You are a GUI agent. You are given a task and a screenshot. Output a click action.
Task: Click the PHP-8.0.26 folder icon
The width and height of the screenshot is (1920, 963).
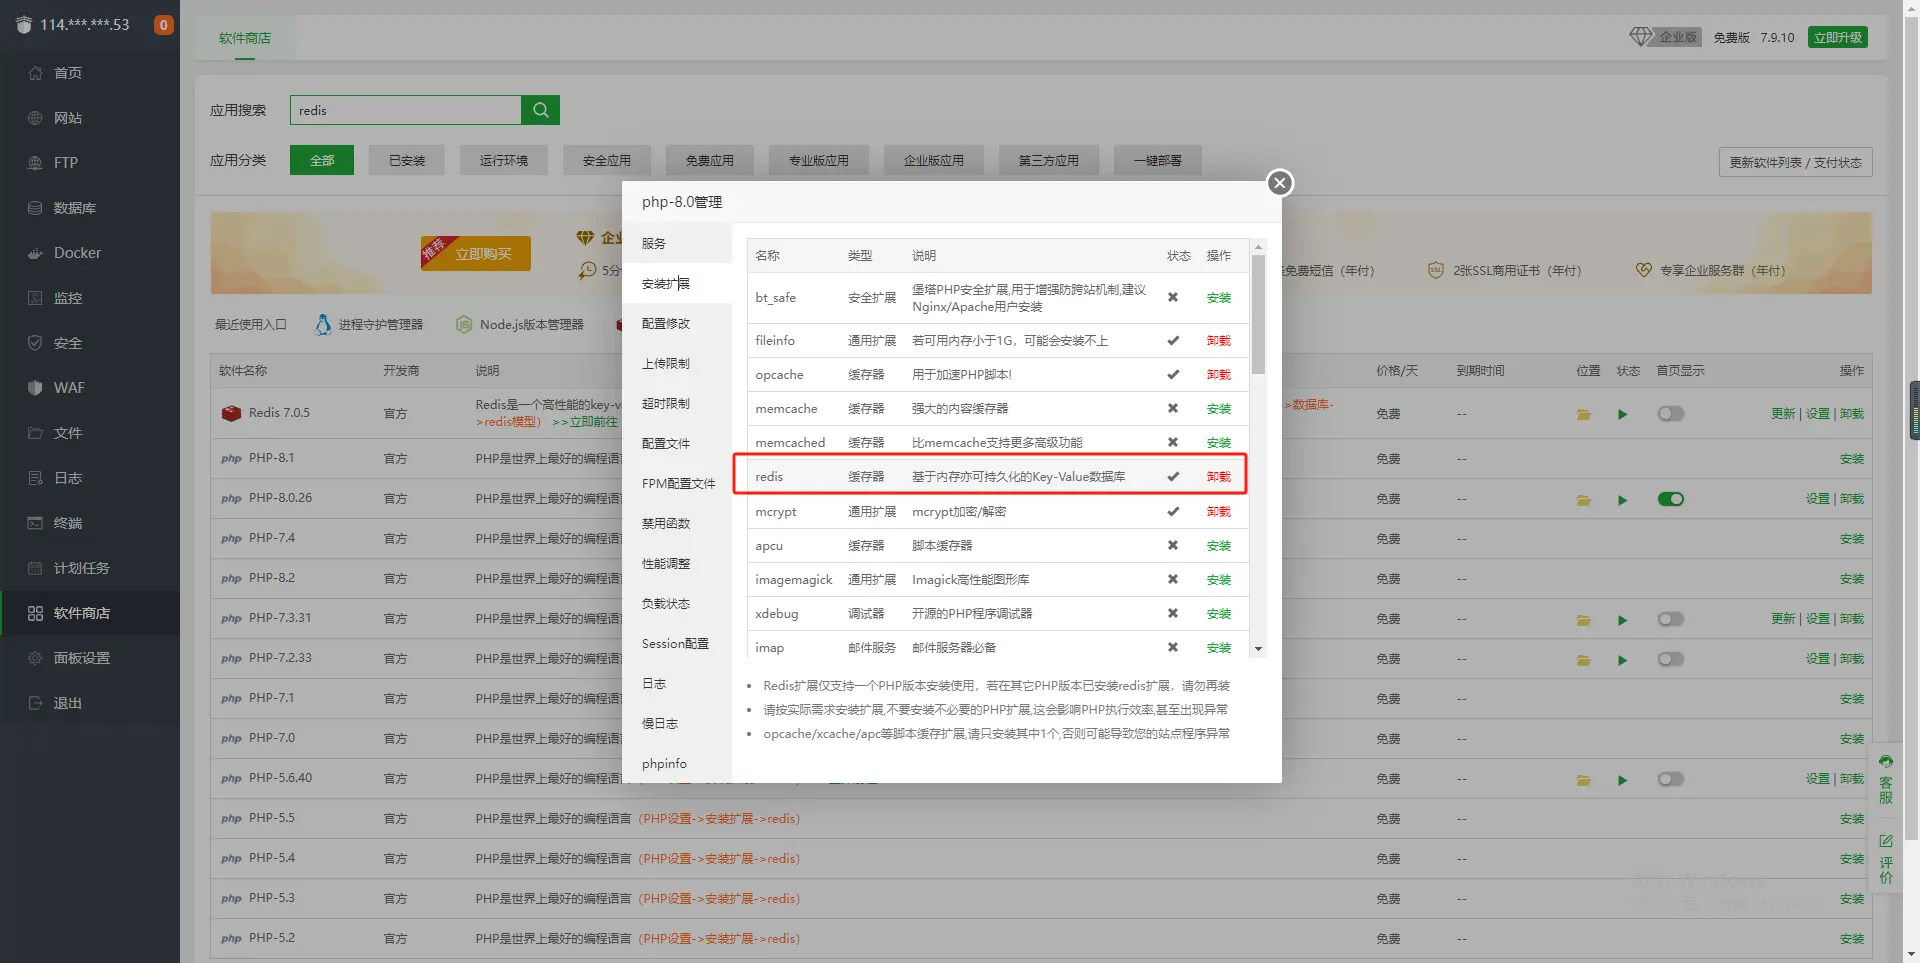[x=1583, y=499]
